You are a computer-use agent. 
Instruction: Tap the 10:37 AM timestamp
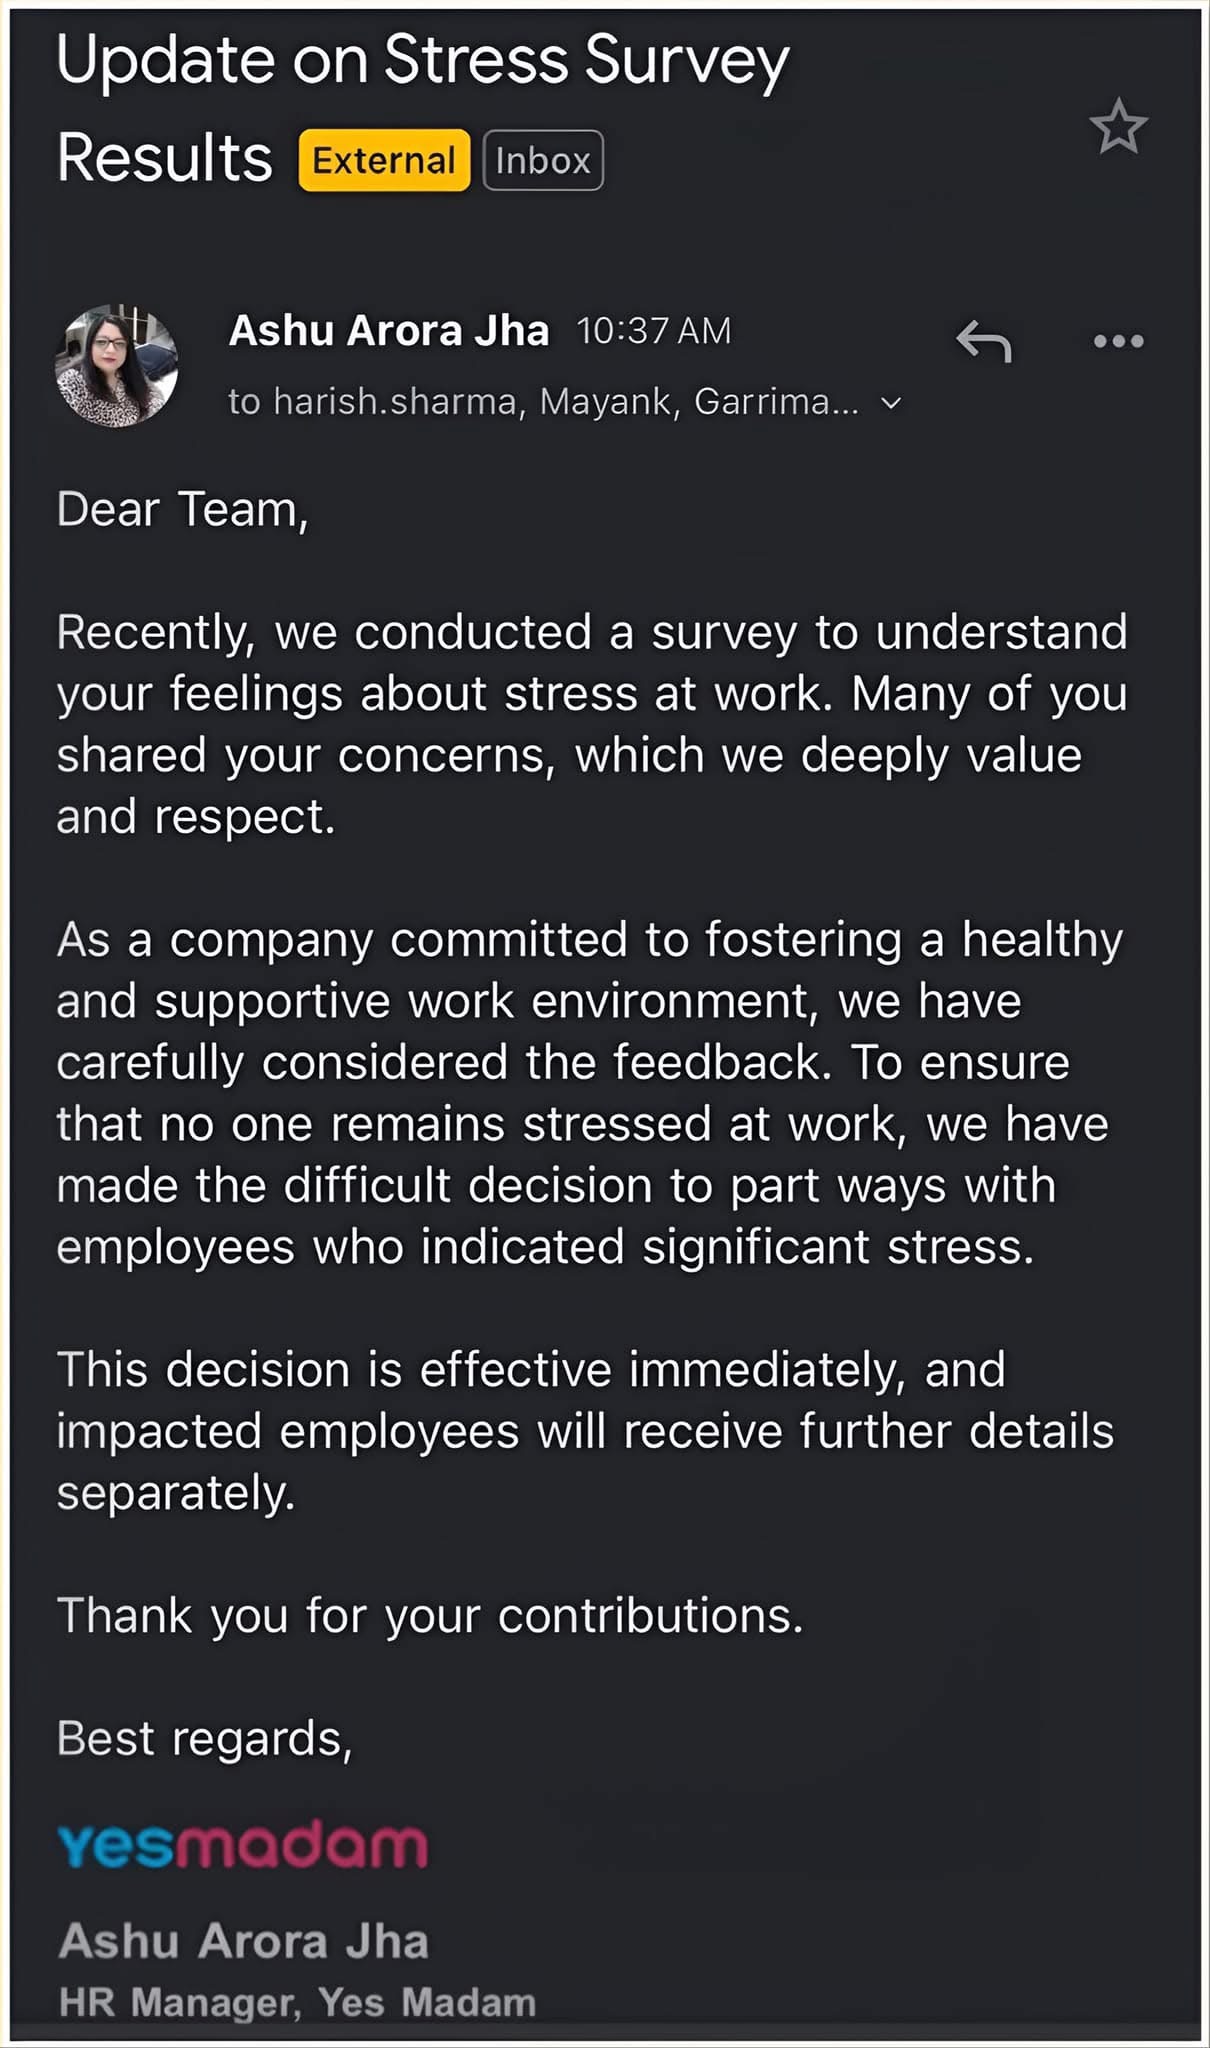point(654,331)
